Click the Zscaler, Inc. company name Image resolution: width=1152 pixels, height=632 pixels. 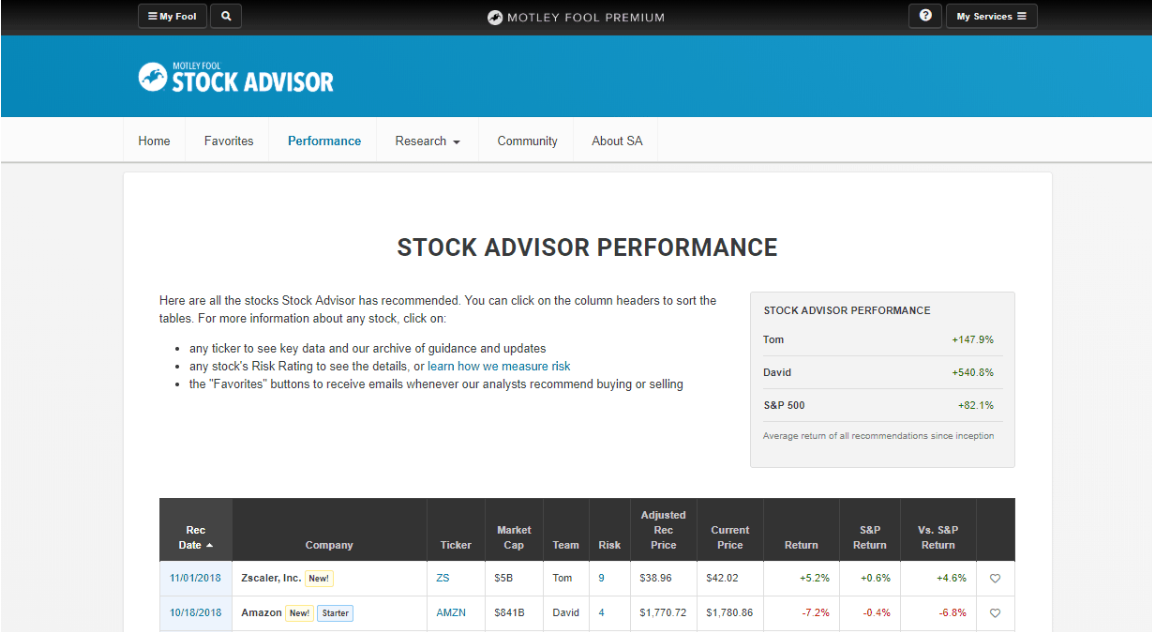click(x=271, y=578)
